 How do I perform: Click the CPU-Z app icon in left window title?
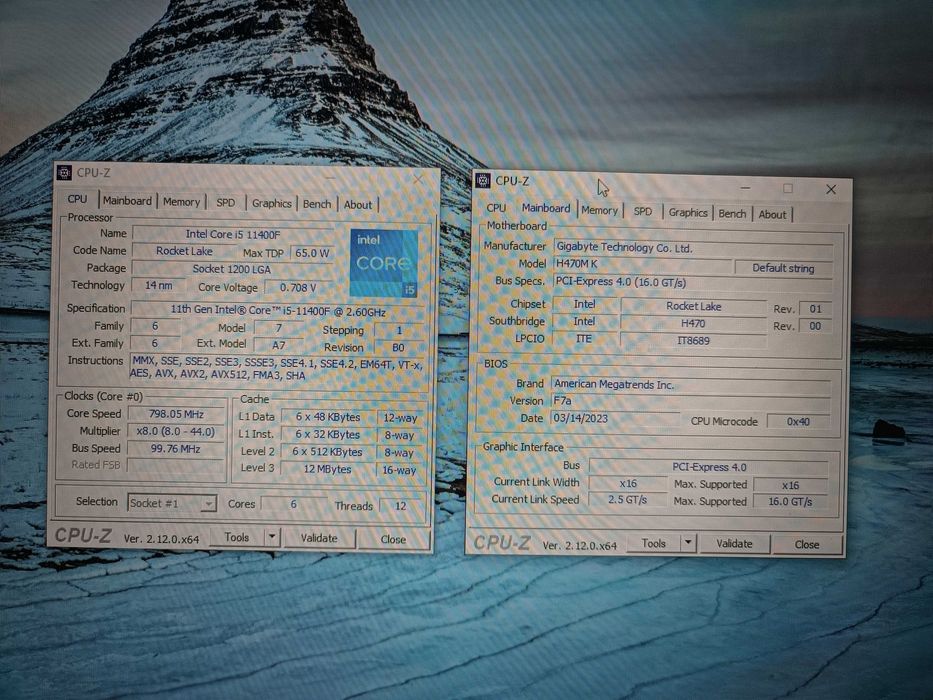[x=64, y=173]
